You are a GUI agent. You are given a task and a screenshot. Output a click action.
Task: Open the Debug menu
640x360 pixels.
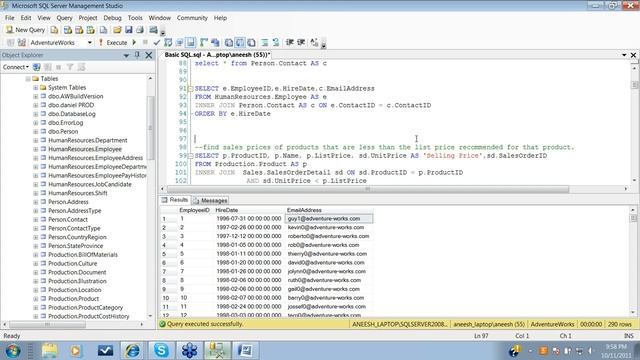coord(112,18)
